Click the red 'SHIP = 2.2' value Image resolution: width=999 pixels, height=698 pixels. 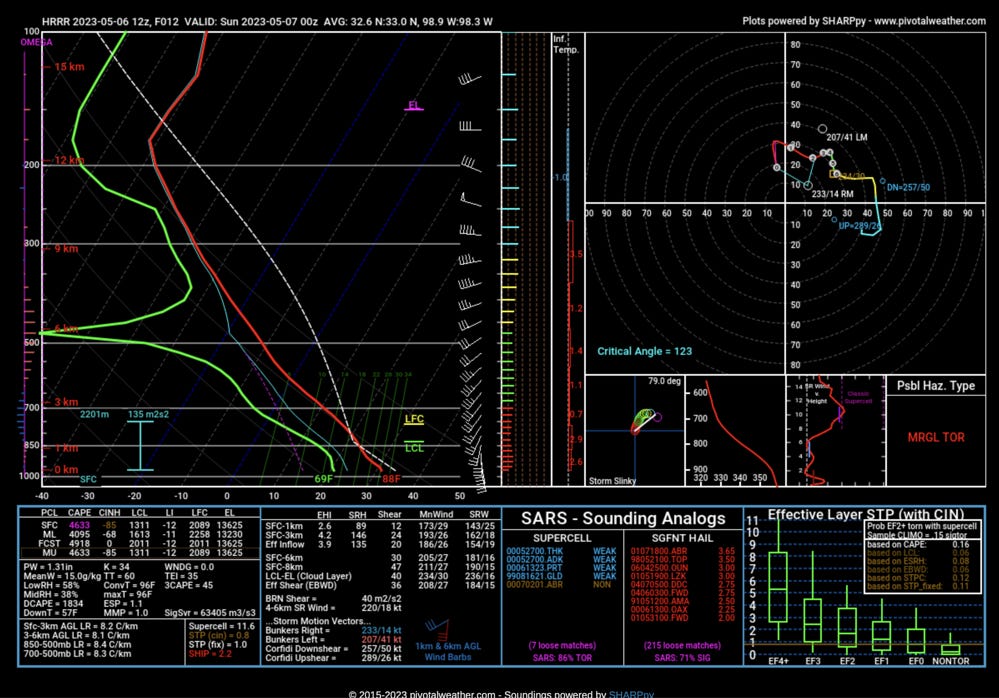209,653
